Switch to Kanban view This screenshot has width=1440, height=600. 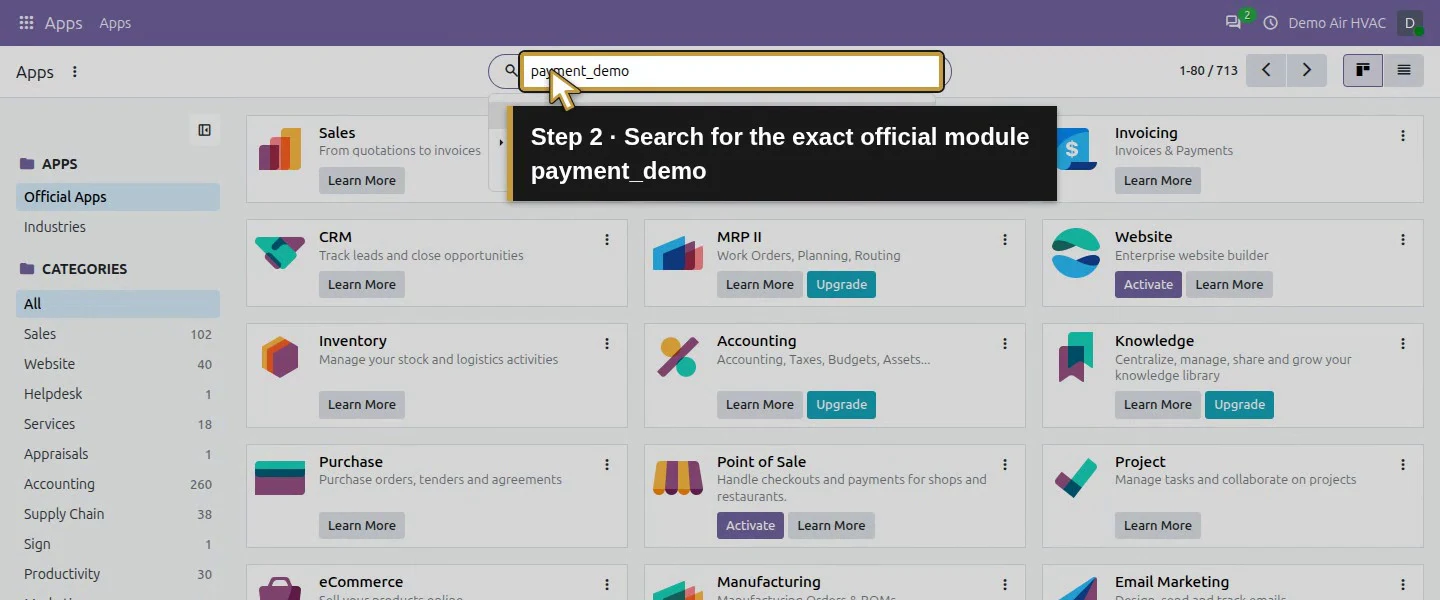[1363, 70]
